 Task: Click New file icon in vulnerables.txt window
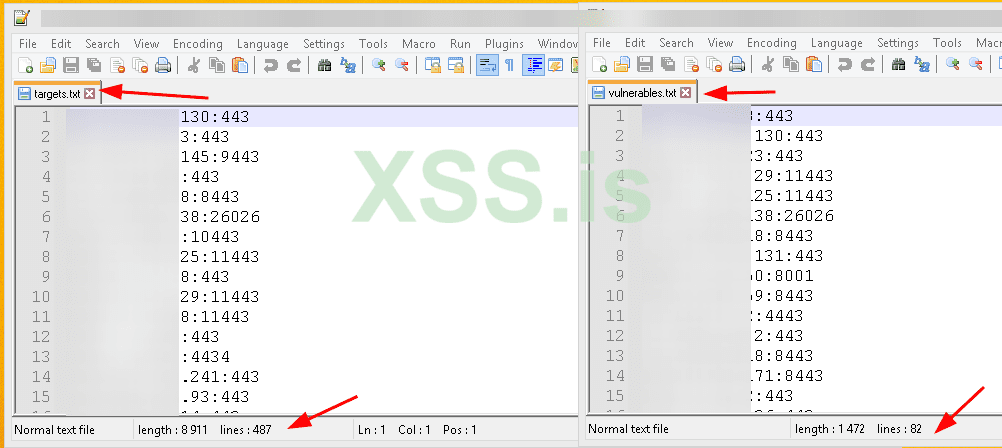[x=599, y=64]
